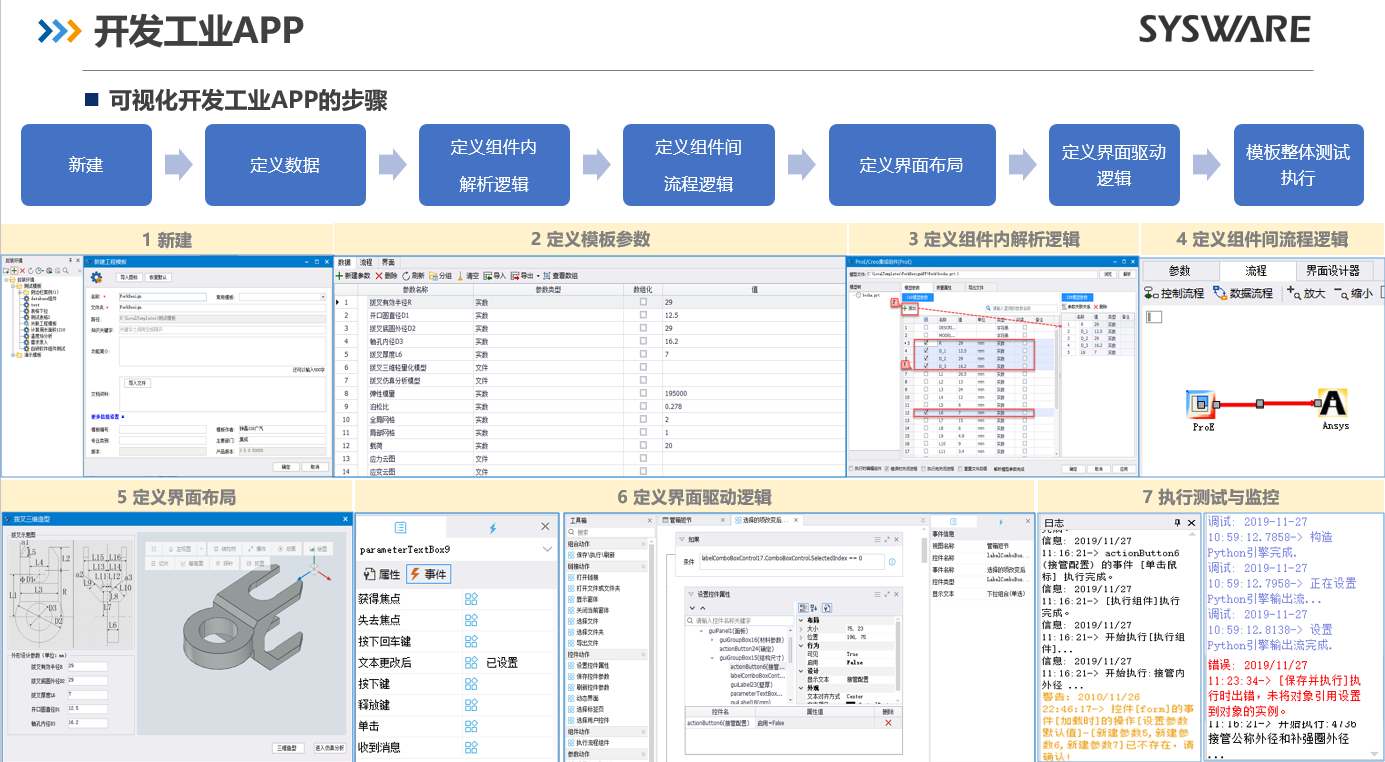Click 取消 in 新建工程模板 dialog

tap(315, 467)
